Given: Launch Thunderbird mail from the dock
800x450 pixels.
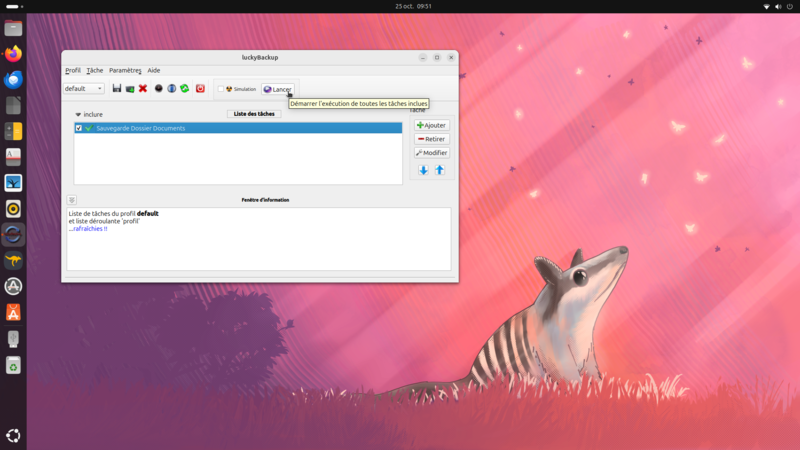Looking at the screenshot, I should click(x=13, y=80).
